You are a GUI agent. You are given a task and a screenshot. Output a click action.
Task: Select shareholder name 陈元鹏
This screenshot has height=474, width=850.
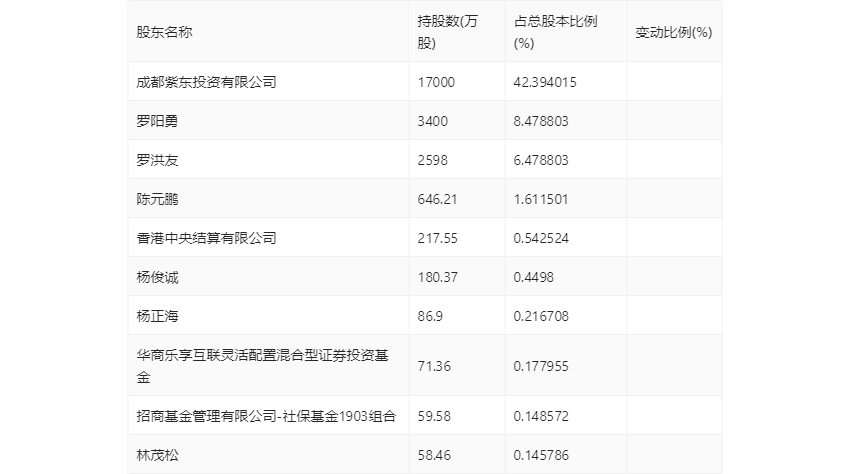tap(157, 199)
